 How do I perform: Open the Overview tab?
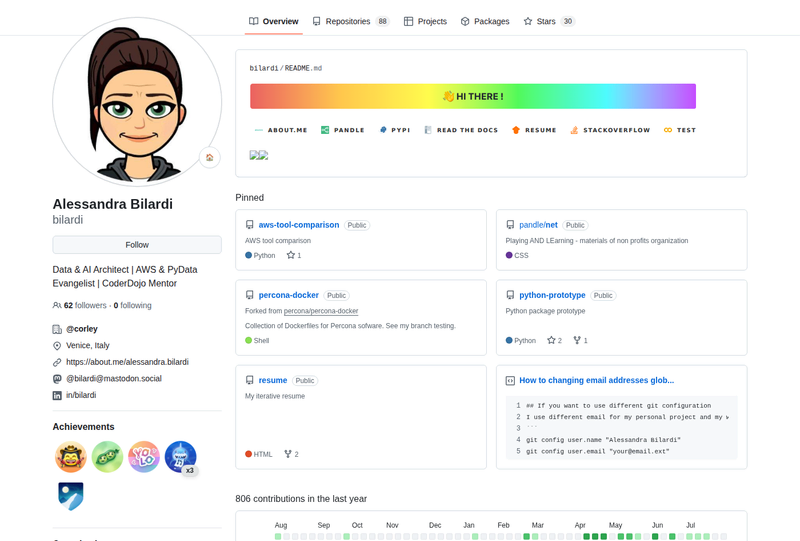pos(273,21)
